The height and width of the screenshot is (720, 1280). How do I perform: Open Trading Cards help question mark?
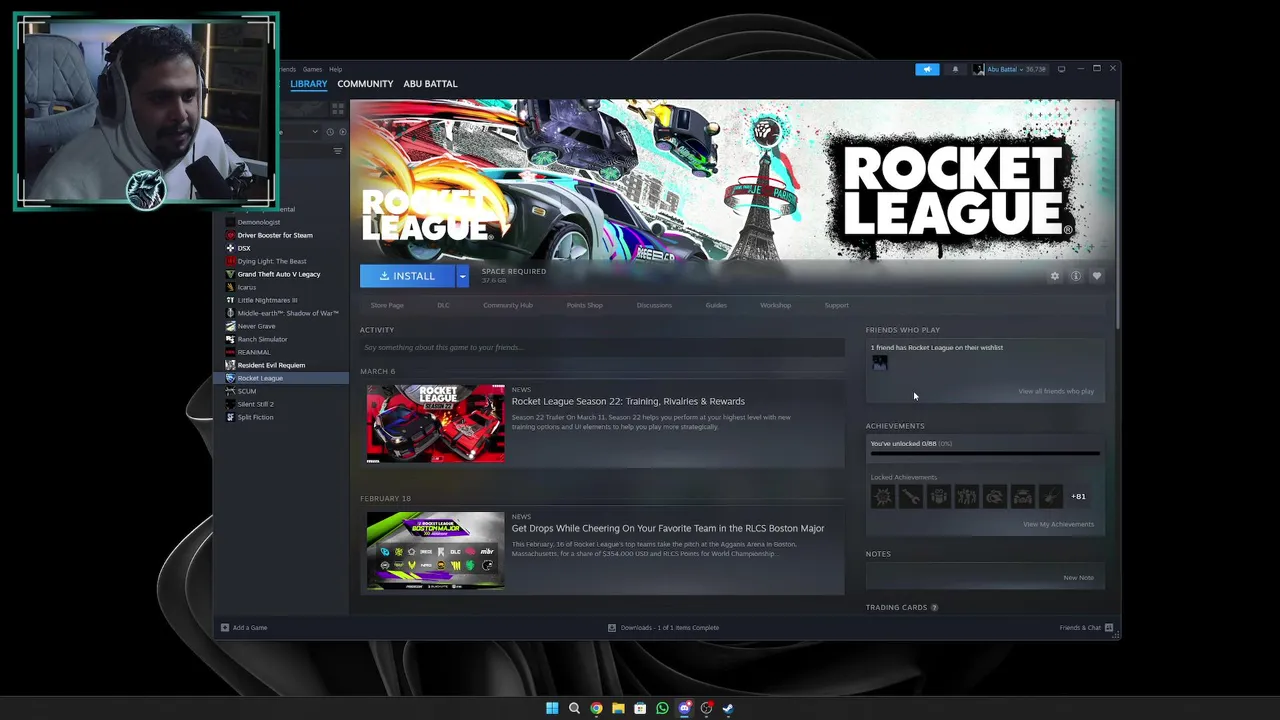[x=935, y=607]
